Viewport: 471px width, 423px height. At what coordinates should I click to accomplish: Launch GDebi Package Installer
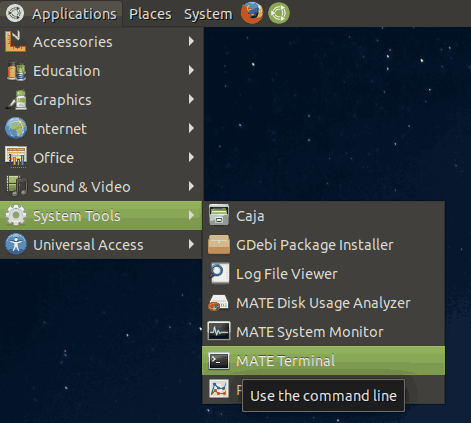[x=323, y=245]
